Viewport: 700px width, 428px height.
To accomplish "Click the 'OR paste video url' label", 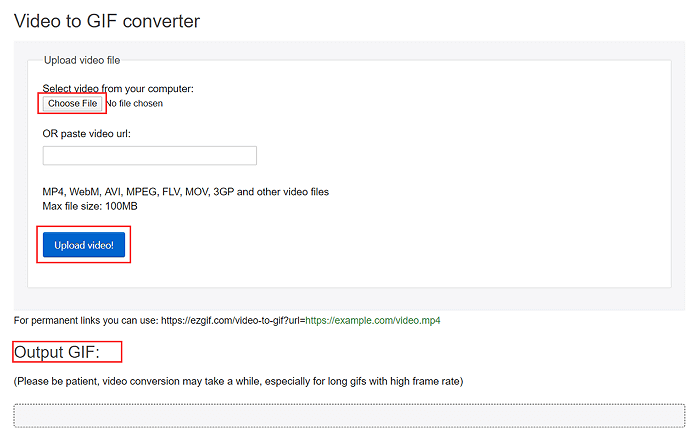I will [x=86, y=133].
